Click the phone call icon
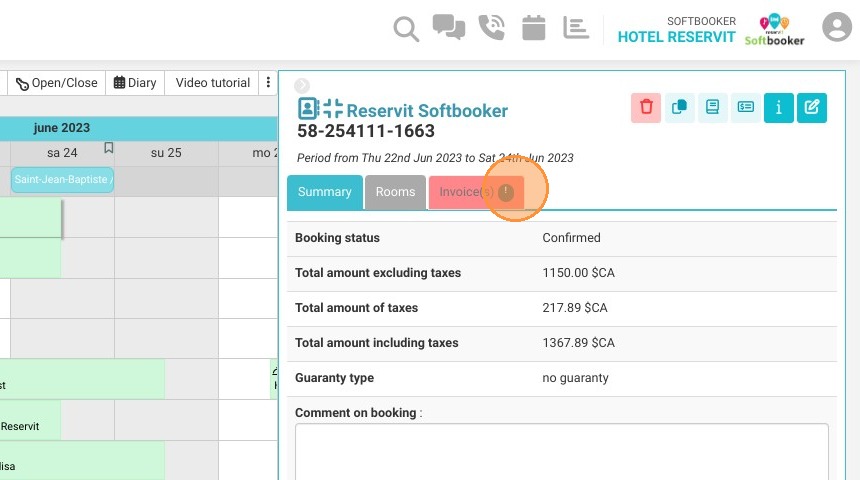The image size is (860, 480). (491, 27)
